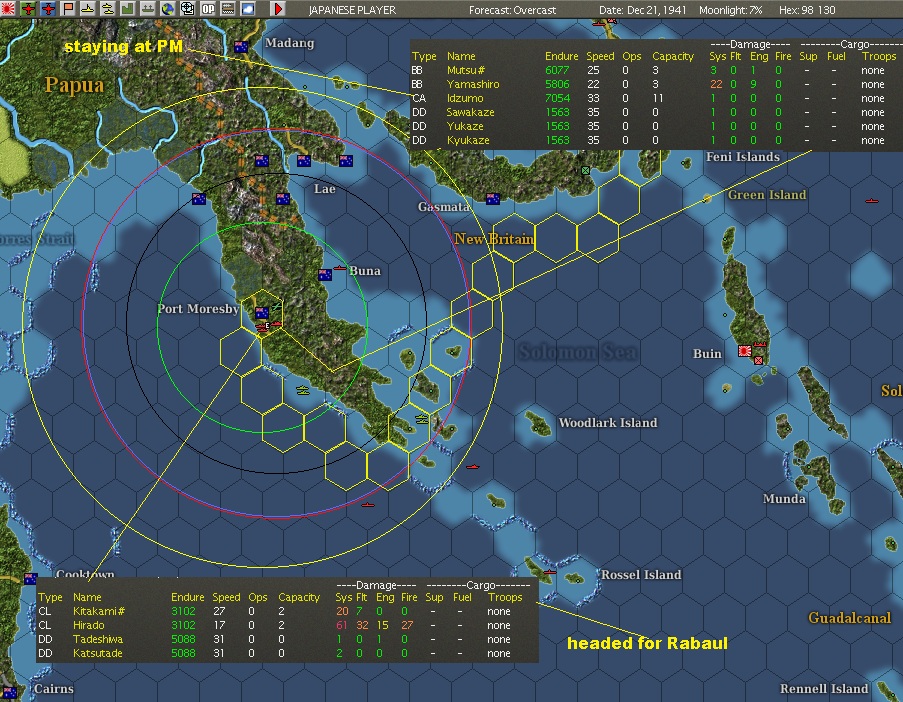Select the DD Yukaze ship name
903x702 pixels.
click(465, 126)
